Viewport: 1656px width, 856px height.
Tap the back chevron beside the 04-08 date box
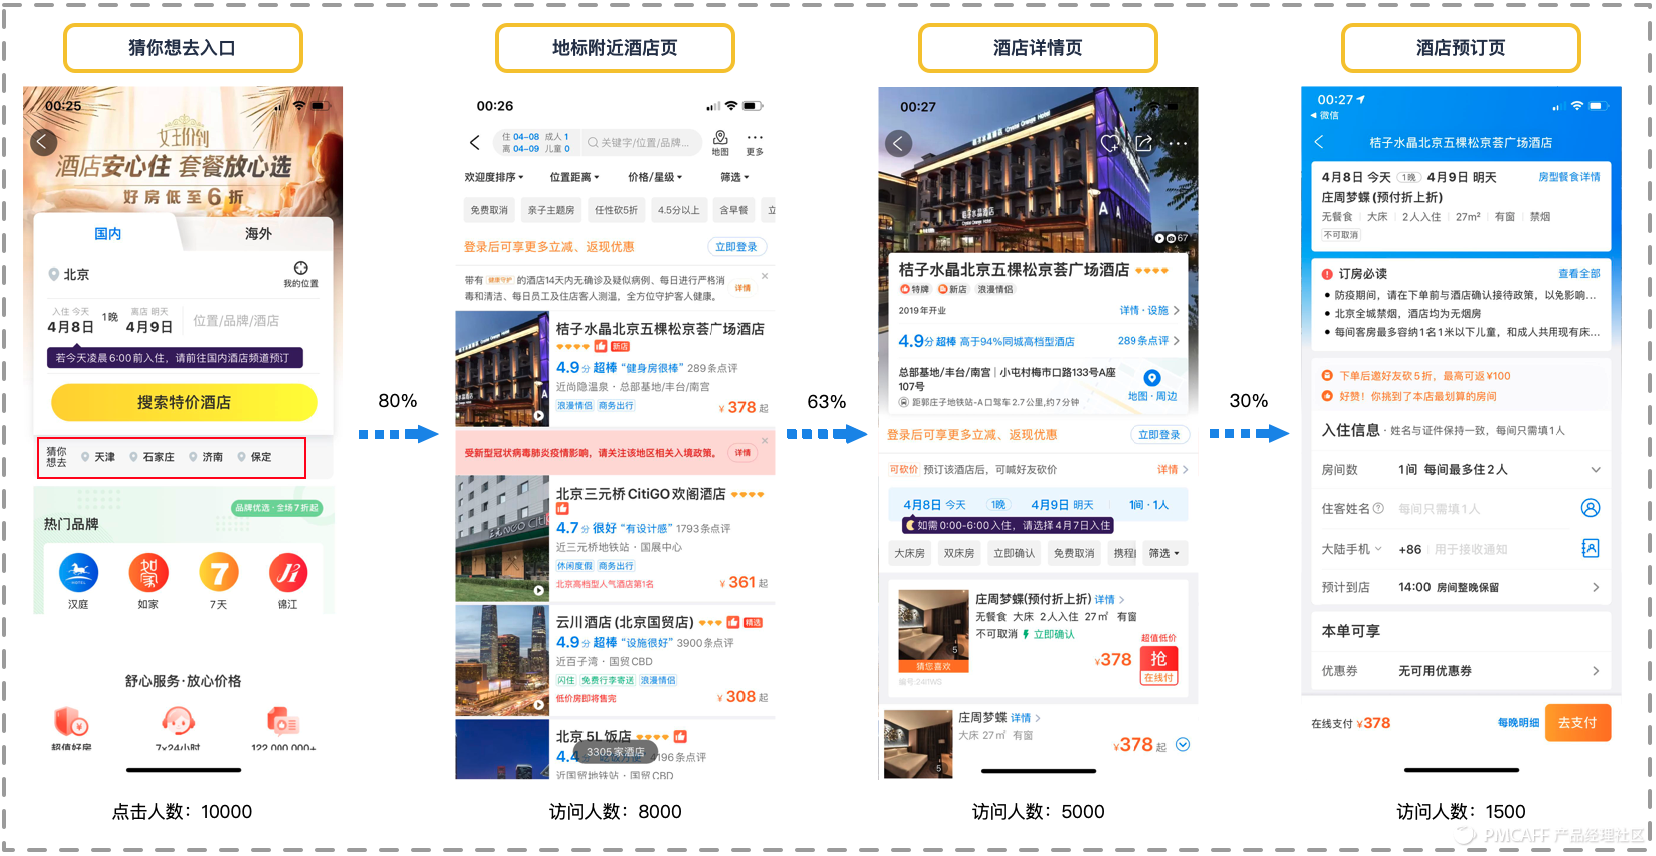tap(475, 143)
